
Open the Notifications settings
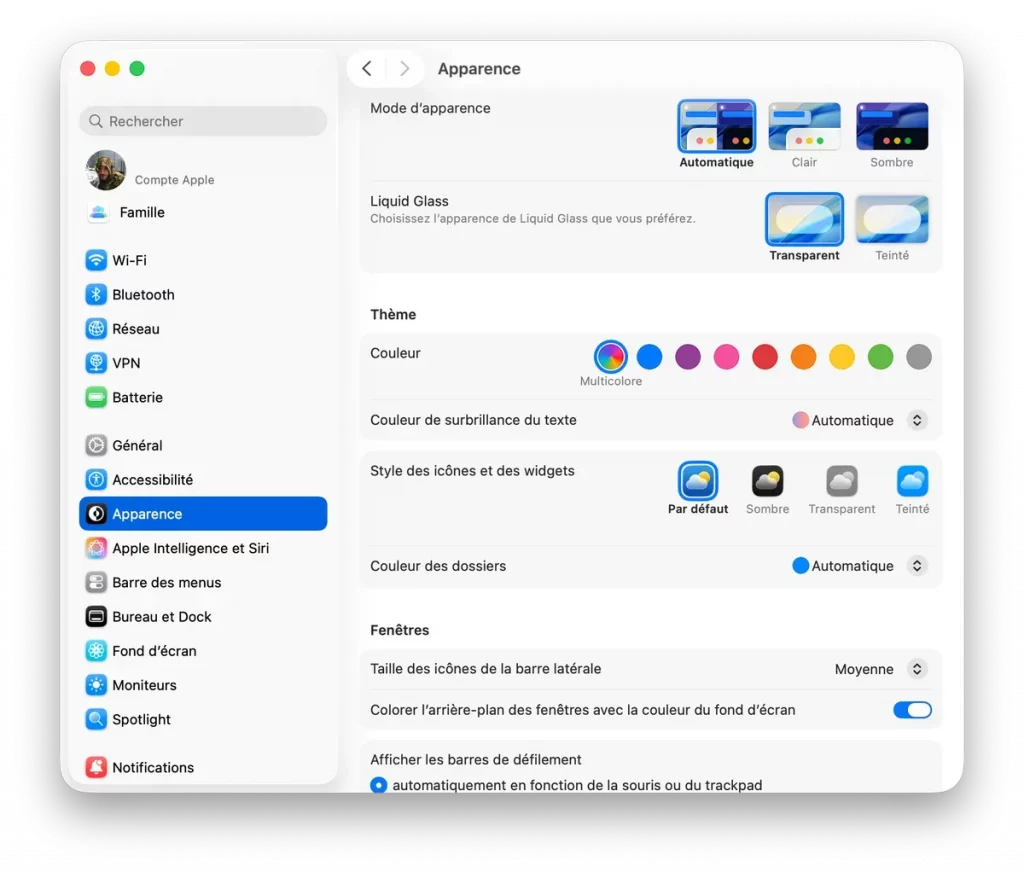(153, 767)
